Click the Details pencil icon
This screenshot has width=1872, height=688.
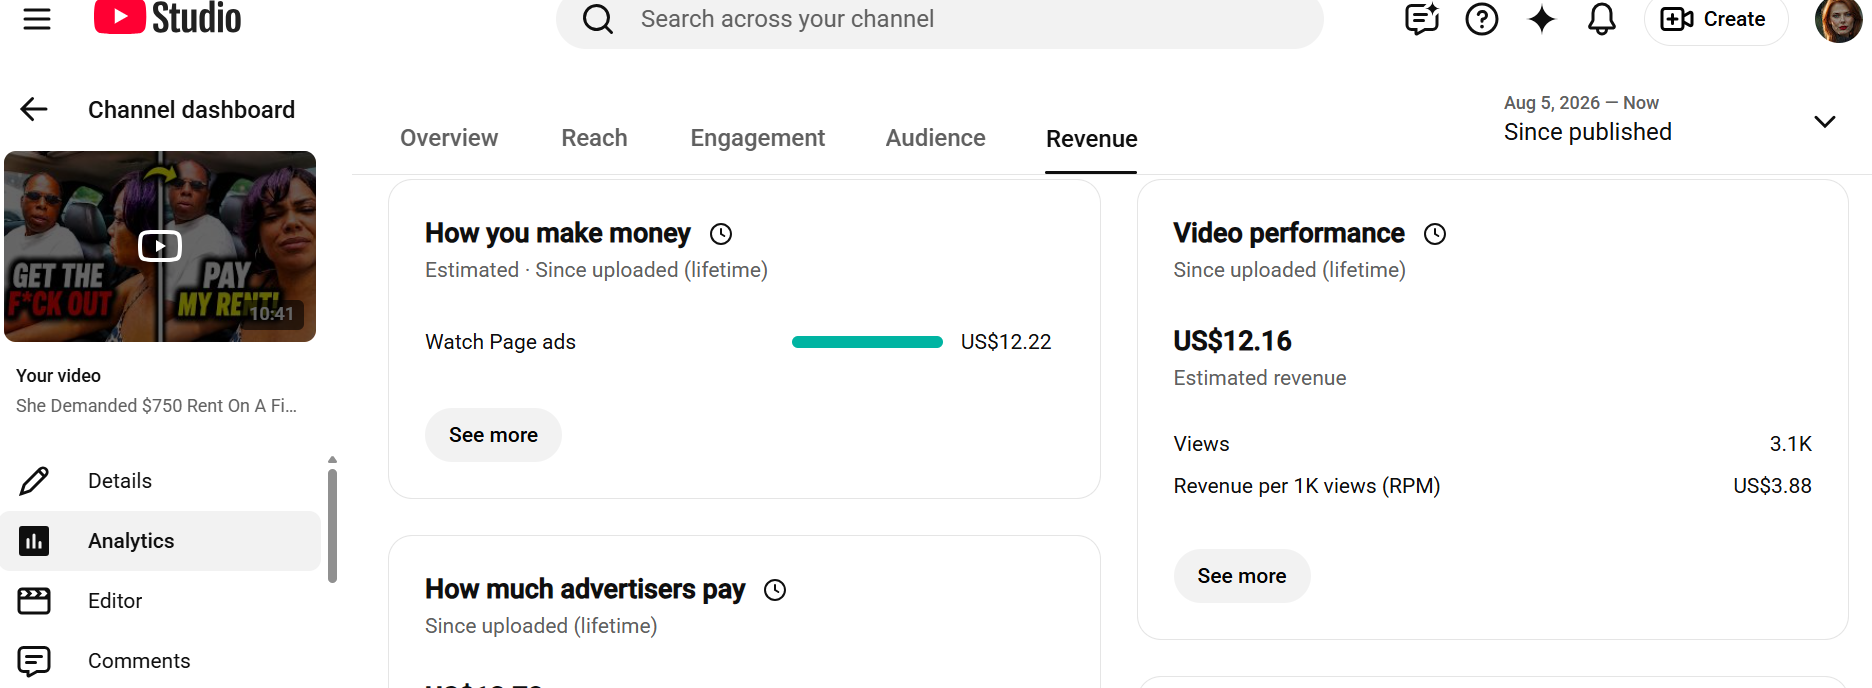pos(34,481)
